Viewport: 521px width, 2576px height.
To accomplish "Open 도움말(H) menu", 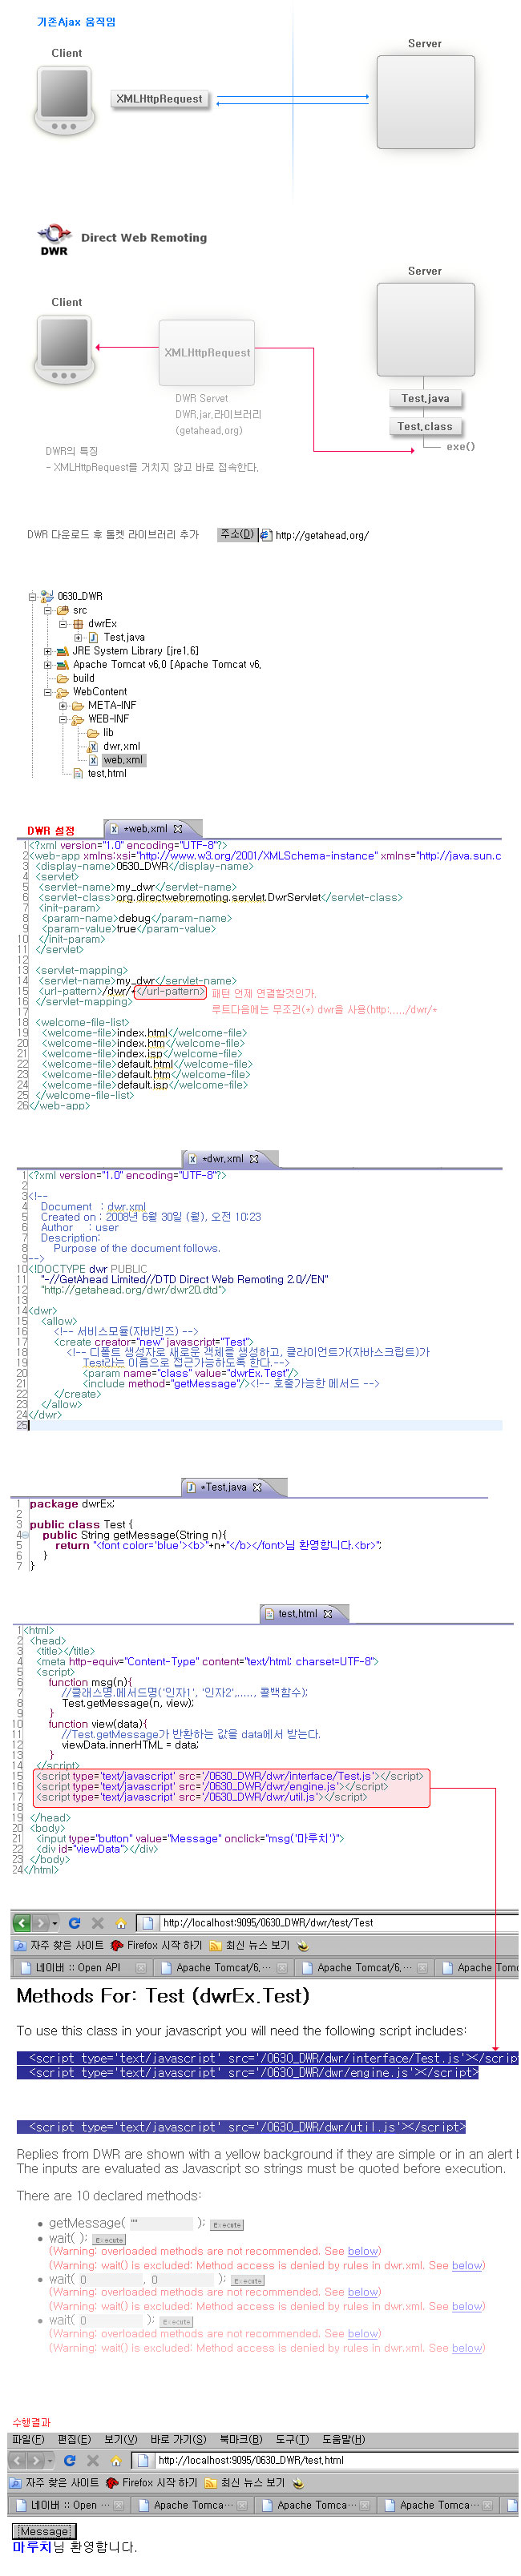I will coord(344,2439).
